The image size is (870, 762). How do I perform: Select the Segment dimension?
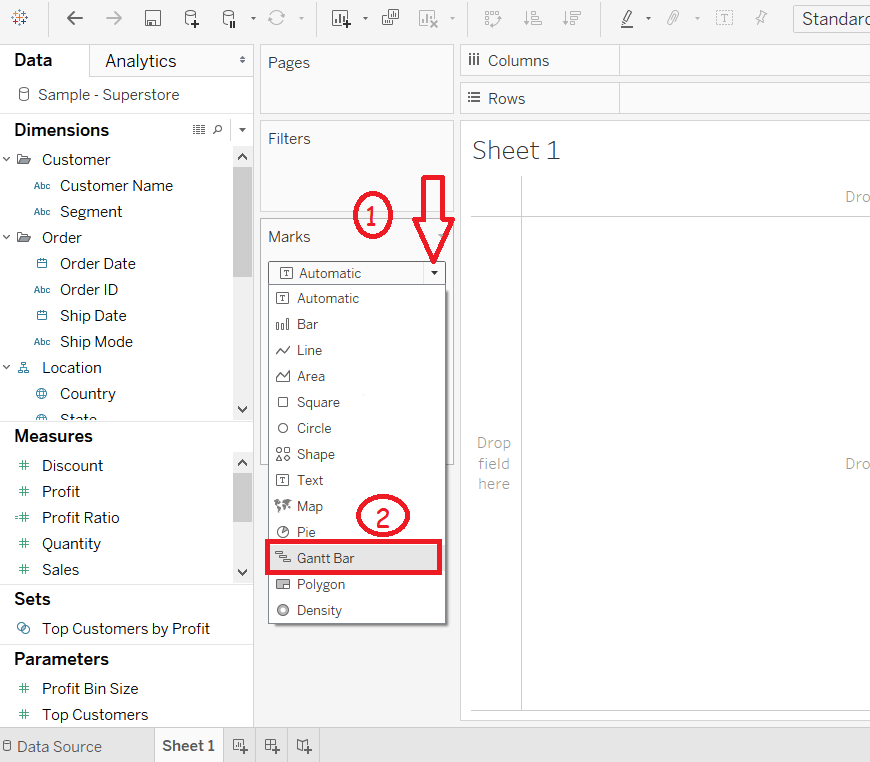pos(91,211)
